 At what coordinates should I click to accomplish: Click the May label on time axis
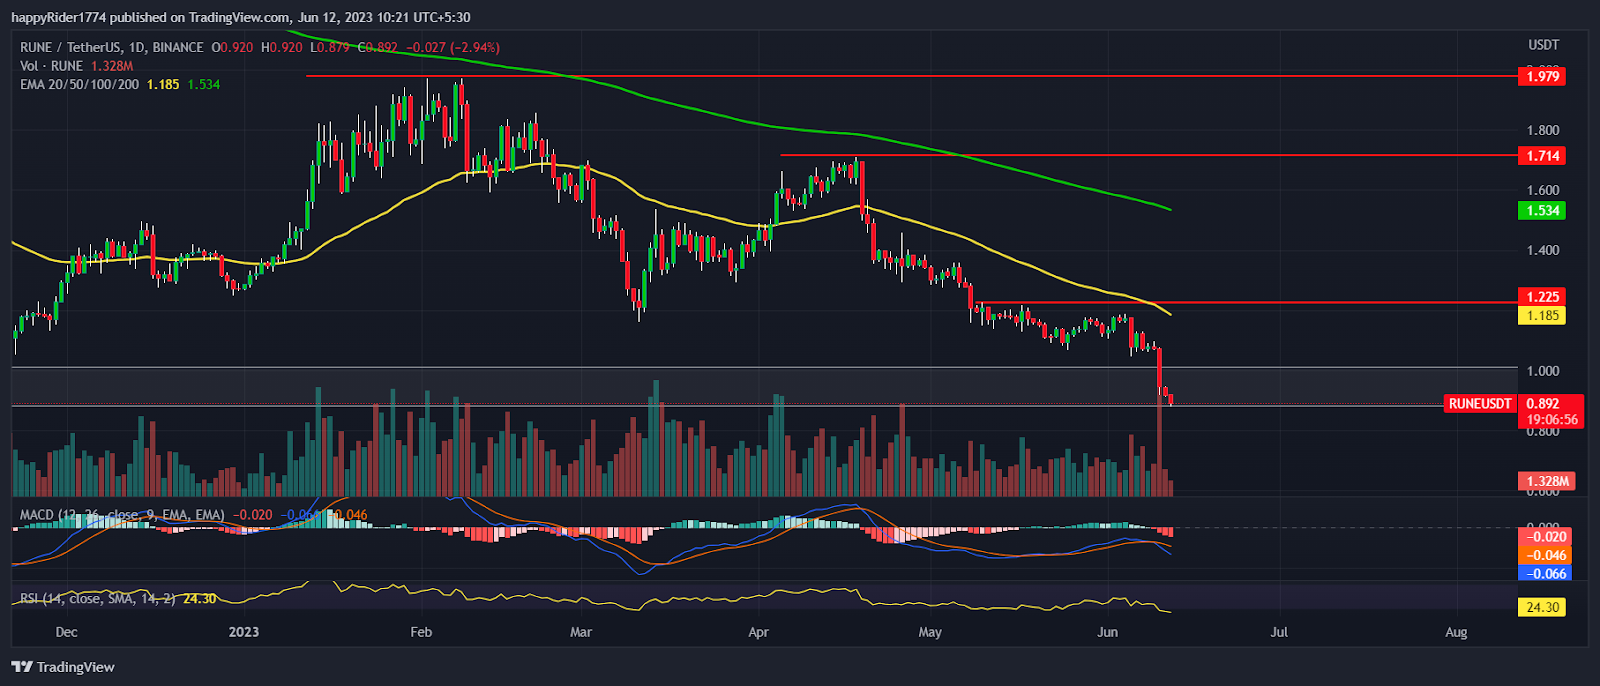coord(930,632)
